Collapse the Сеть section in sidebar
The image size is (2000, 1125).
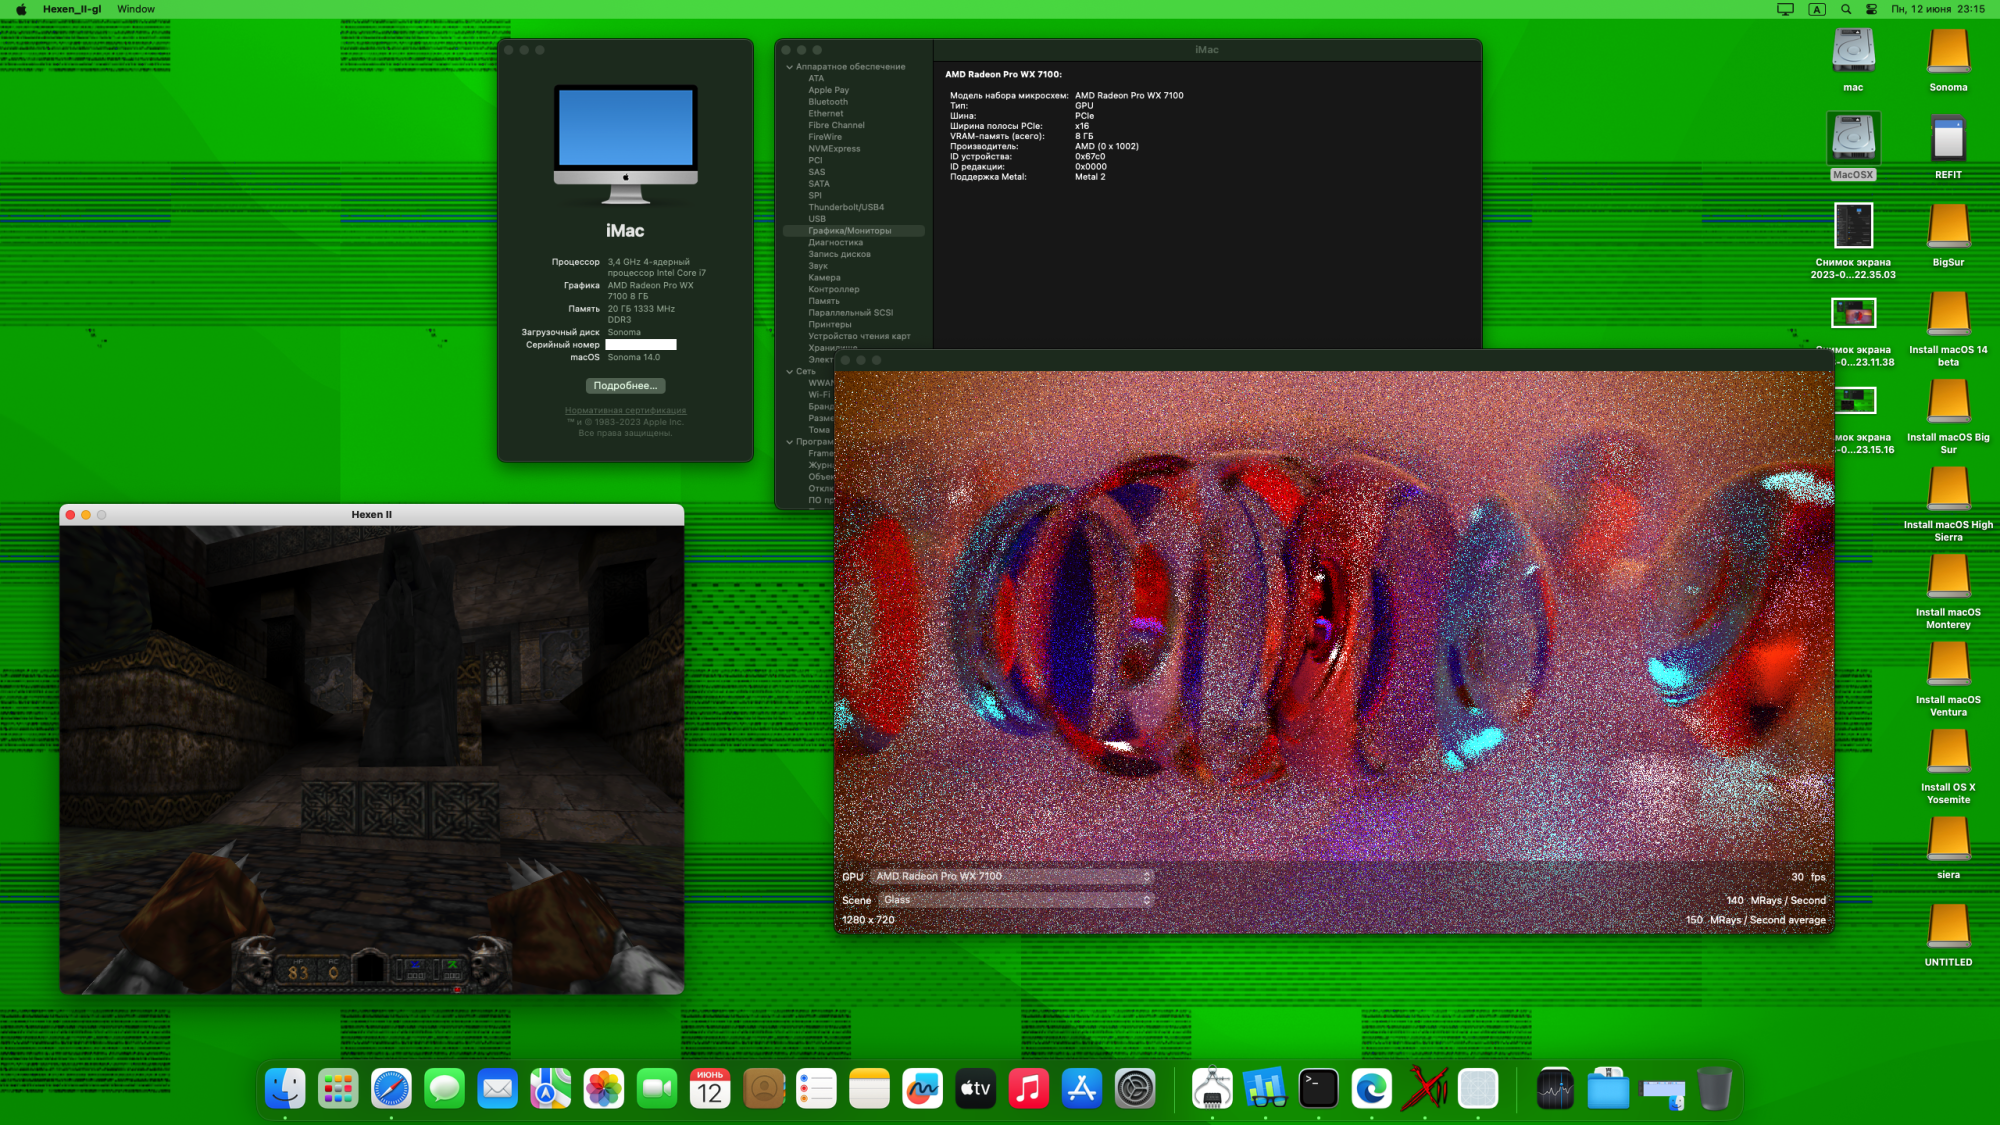click(x=789, y=371)
